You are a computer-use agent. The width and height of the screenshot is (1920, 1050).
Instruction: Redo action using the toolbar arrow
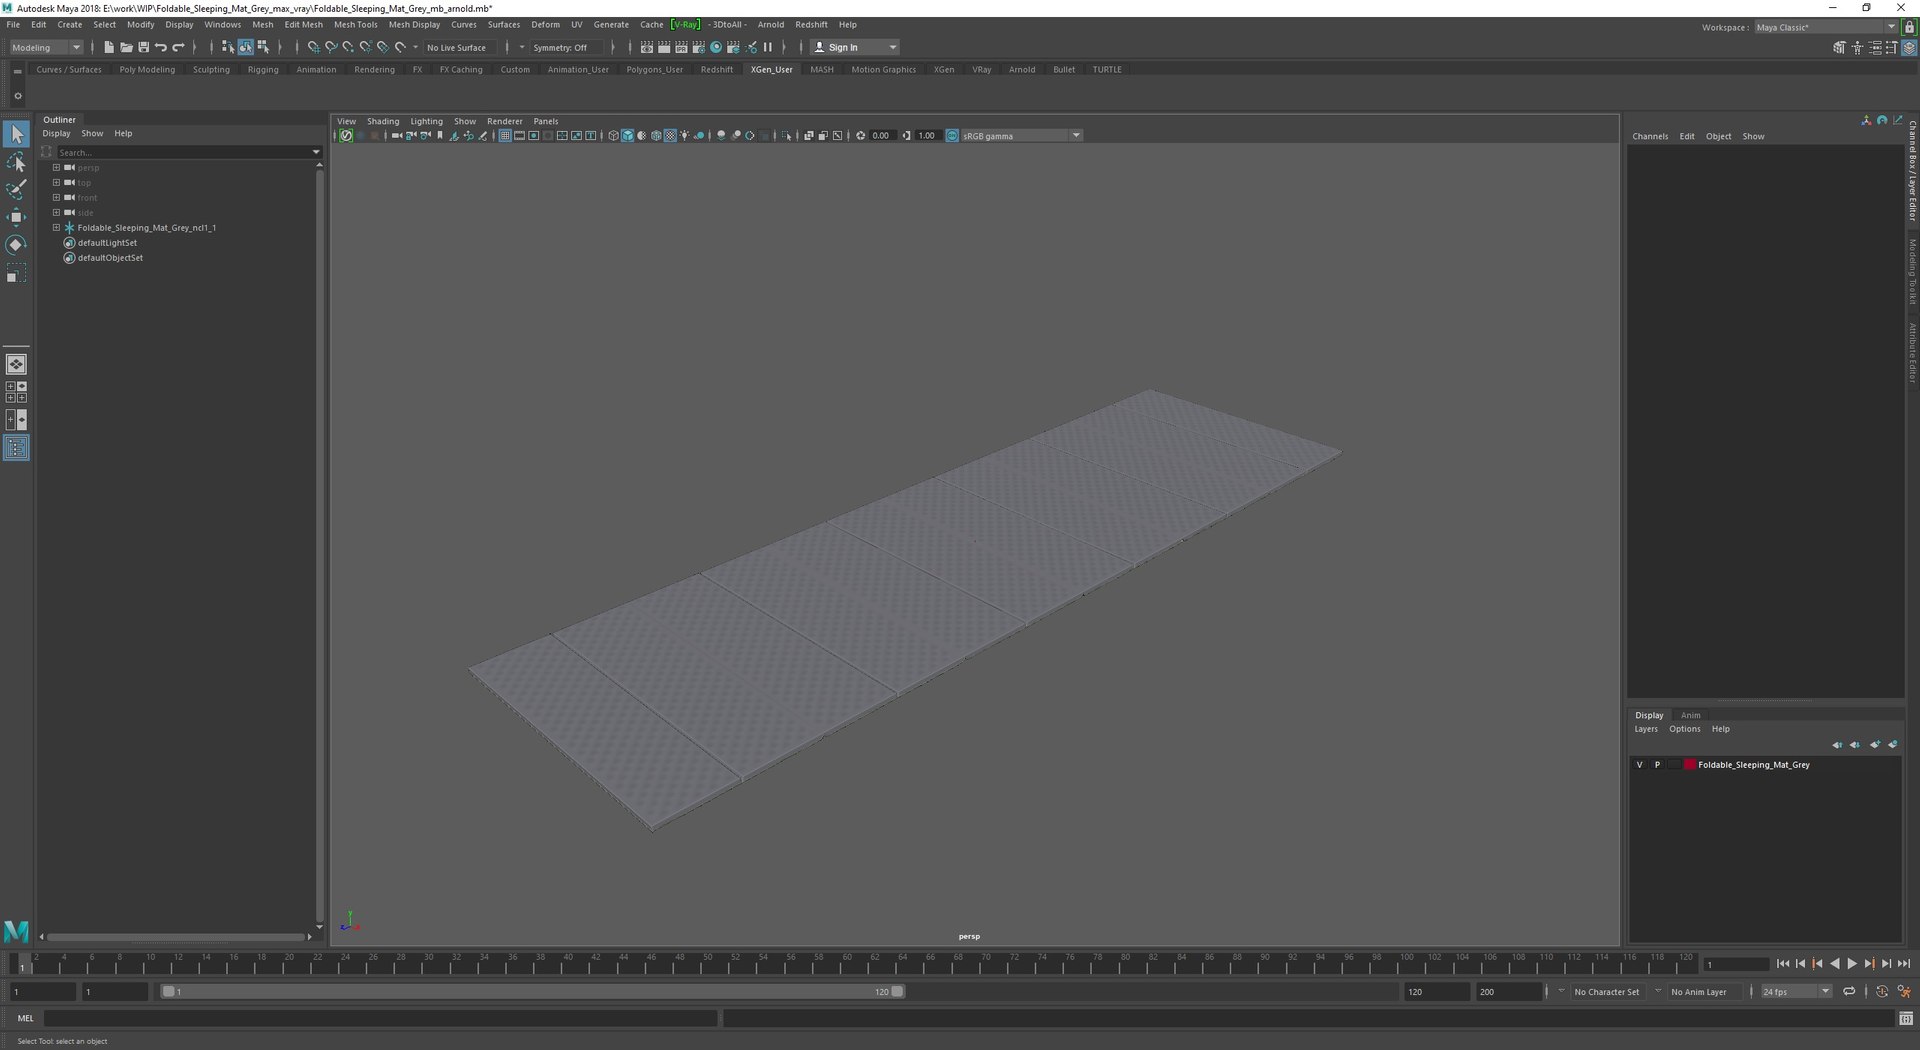[x=179, y=47]
